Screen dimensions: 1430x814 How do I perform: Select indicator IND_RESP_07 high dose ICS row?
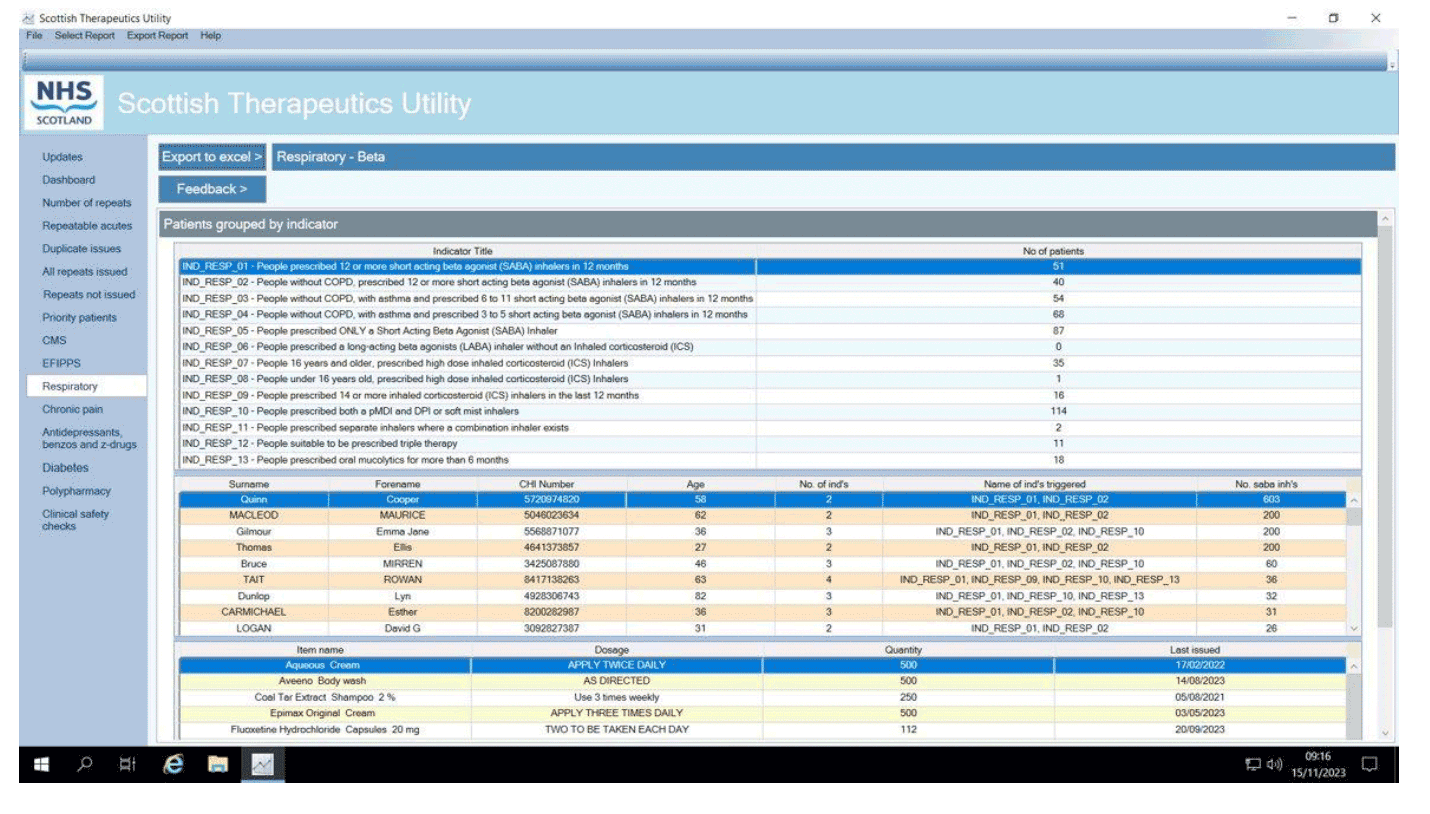click(768, 363)
